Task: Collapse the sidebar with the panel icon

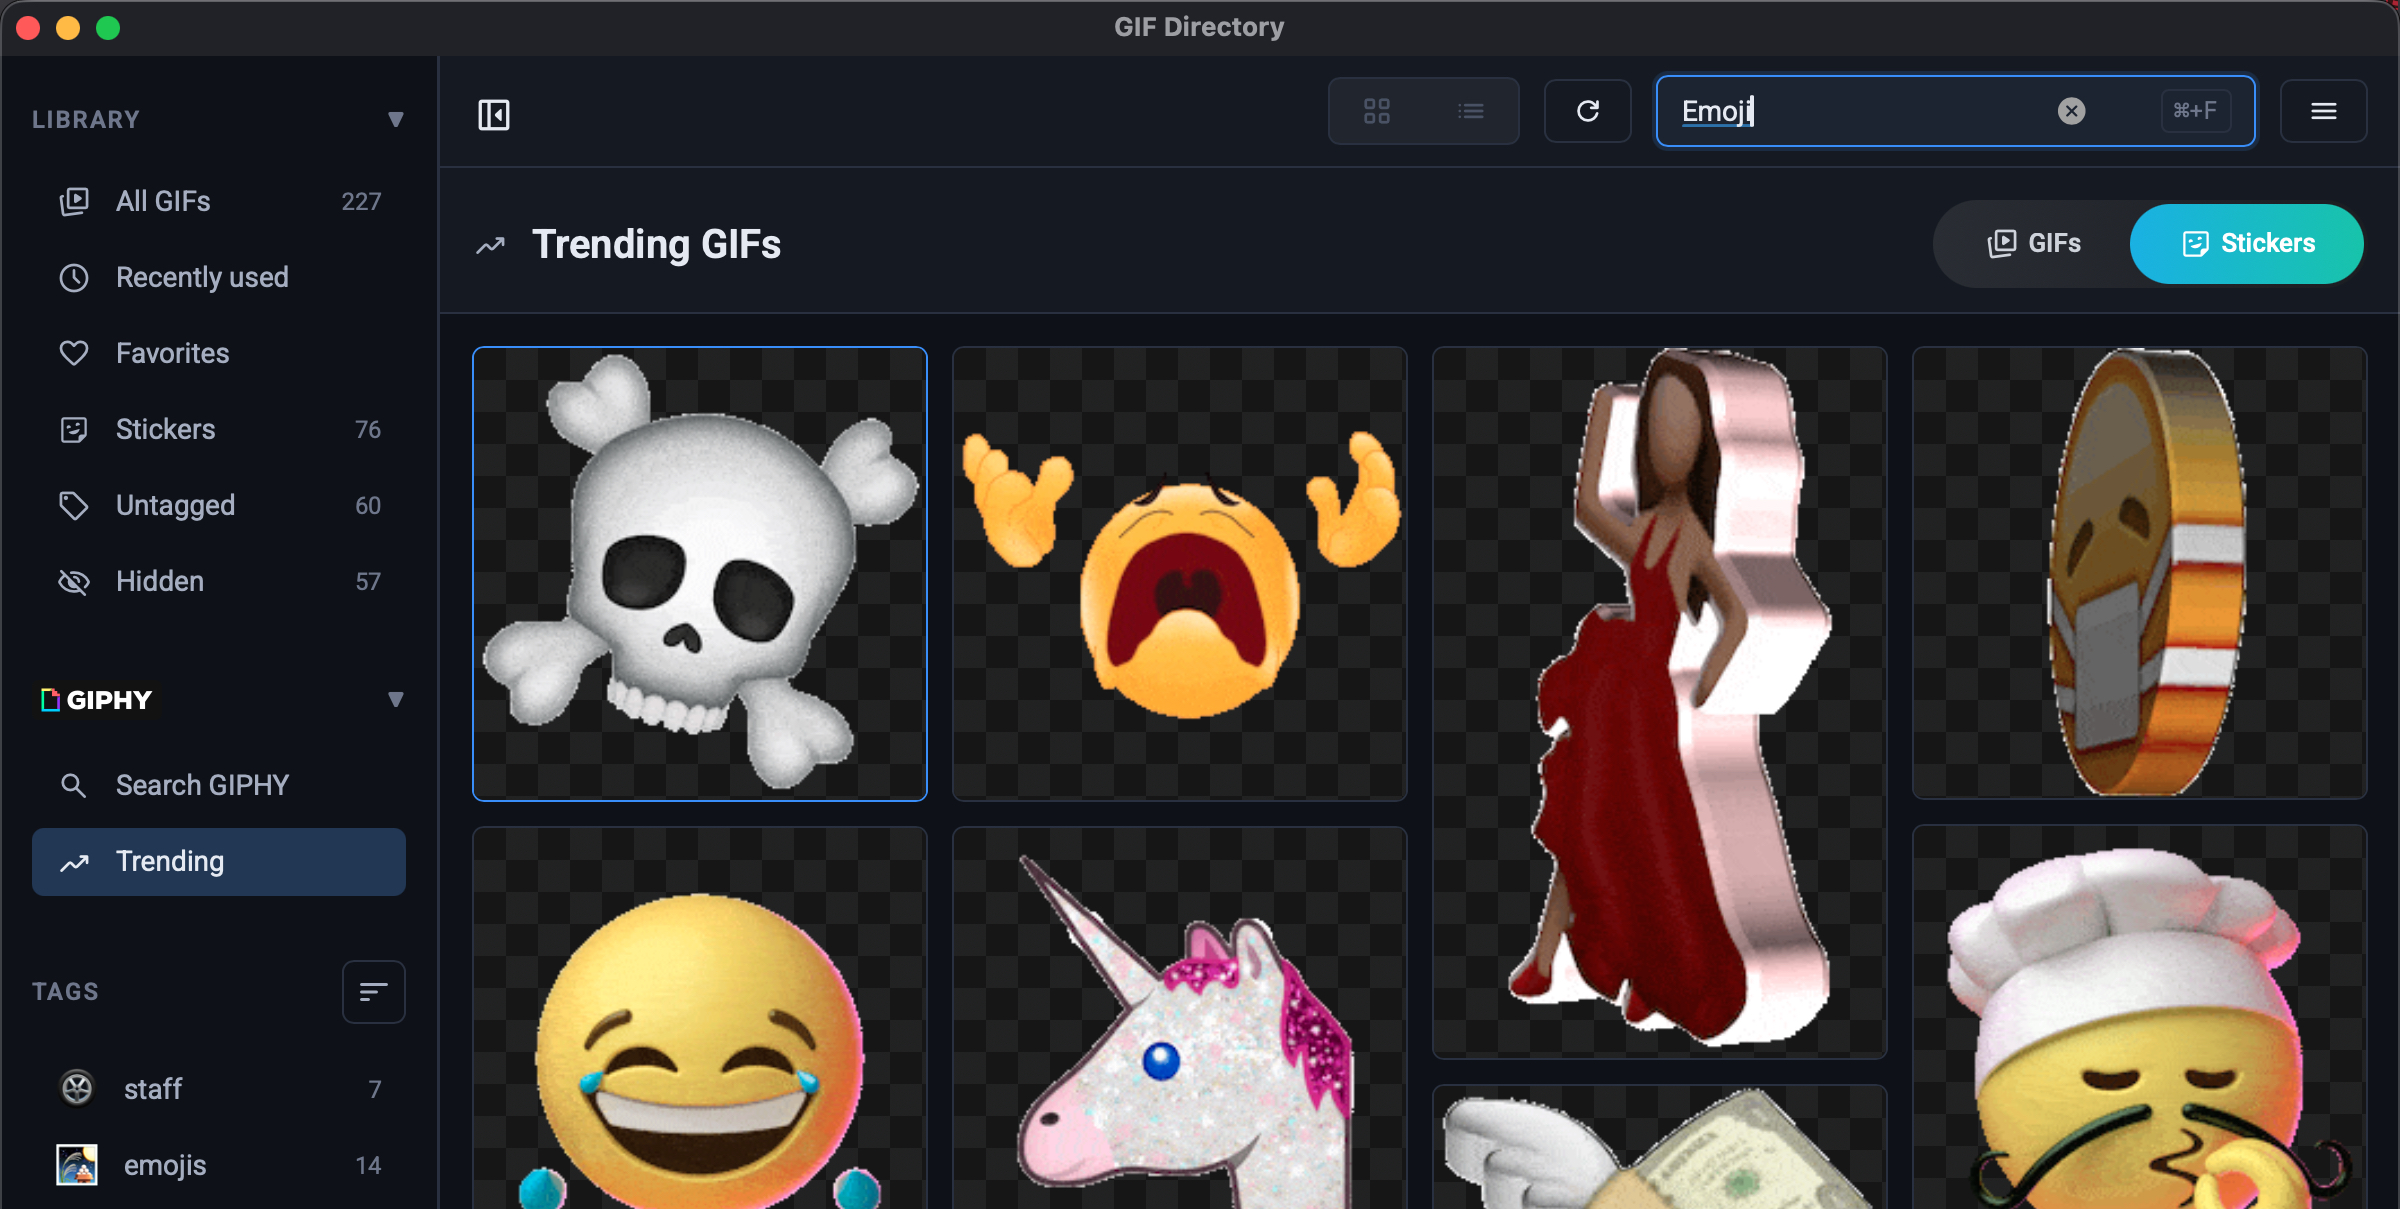Action: click(x=493, y=114)
